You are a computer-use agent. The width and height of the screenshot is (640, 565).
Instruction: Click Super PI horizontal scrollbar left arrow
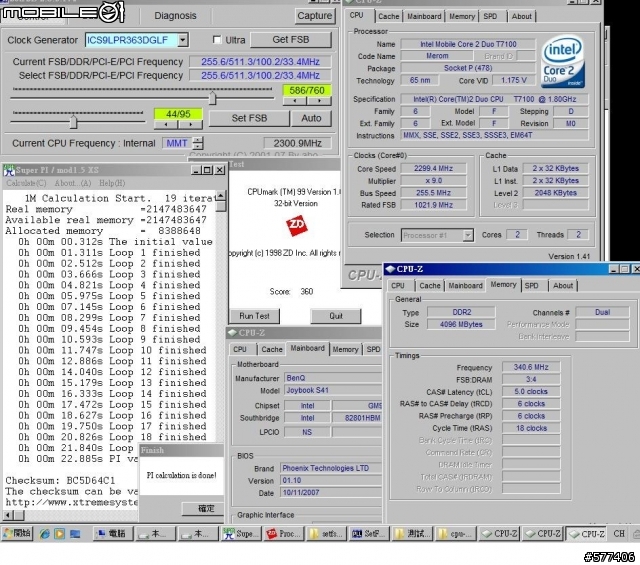(8, 515)
